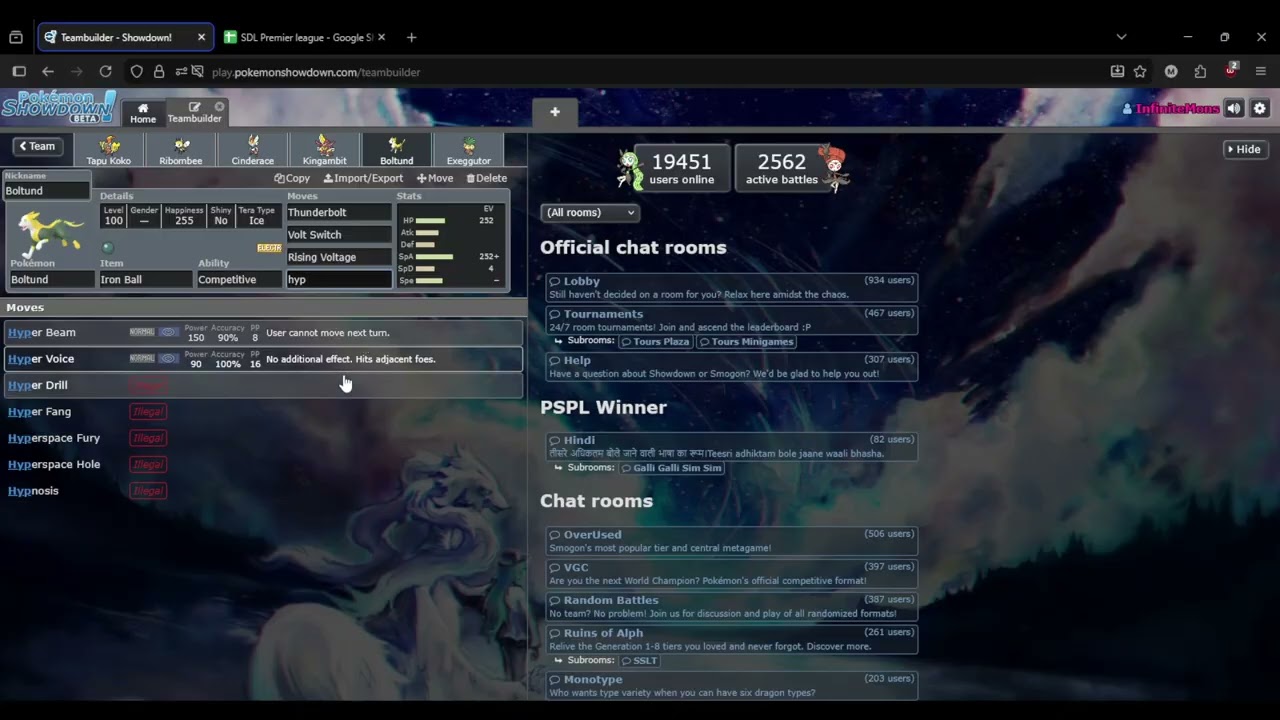The height and width of the screenshot is (720, 1280).
Task: Select Cinderace team slot
Action: tap(253, 150)
